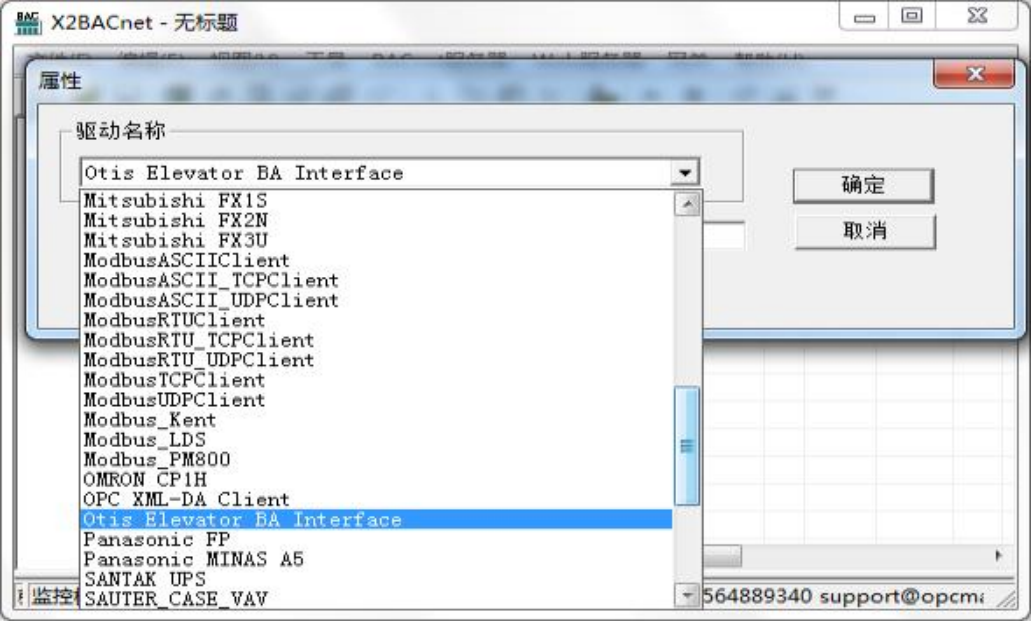Screen dimensions: 1031x622
Task: Select SANTAK UPS driver
Action: [376, 579]
